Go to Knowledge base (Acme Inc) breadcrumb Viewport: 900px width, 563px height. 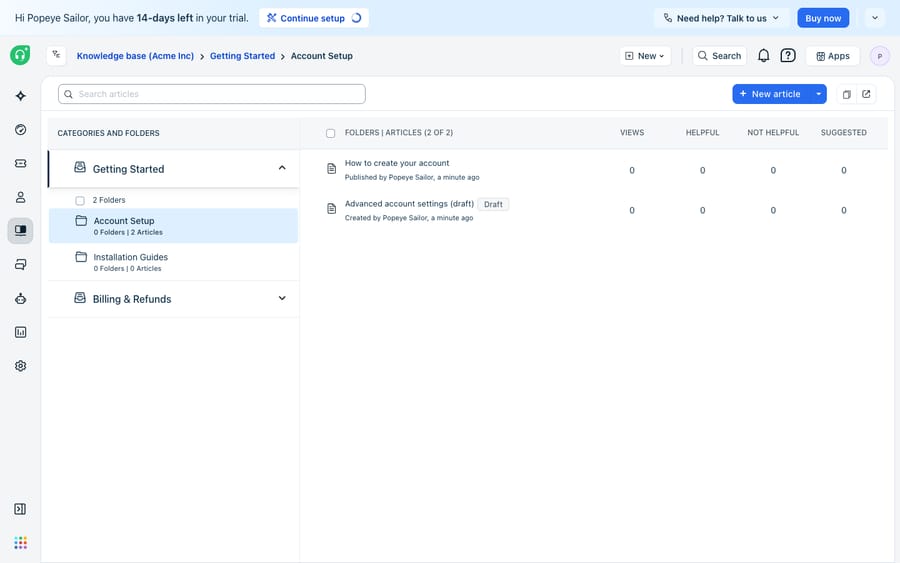[135, 56]
